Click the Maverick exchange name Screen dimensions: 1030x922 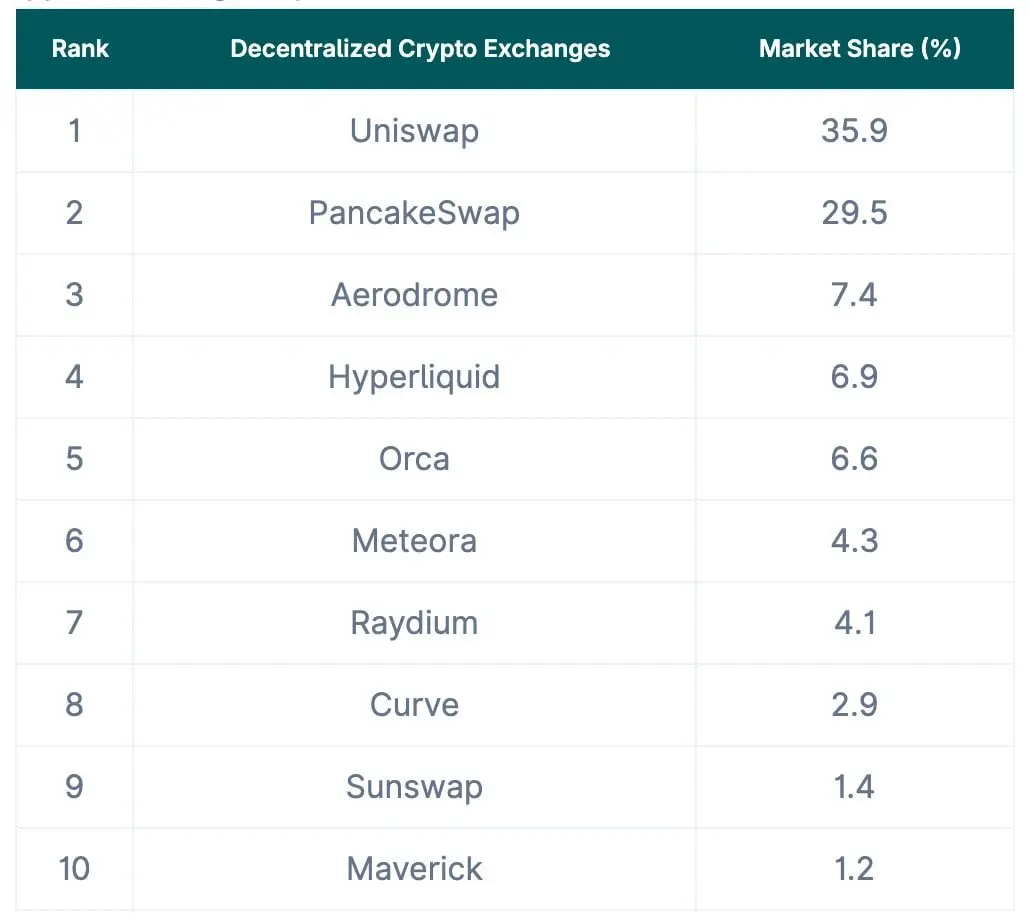click(414, 869)
